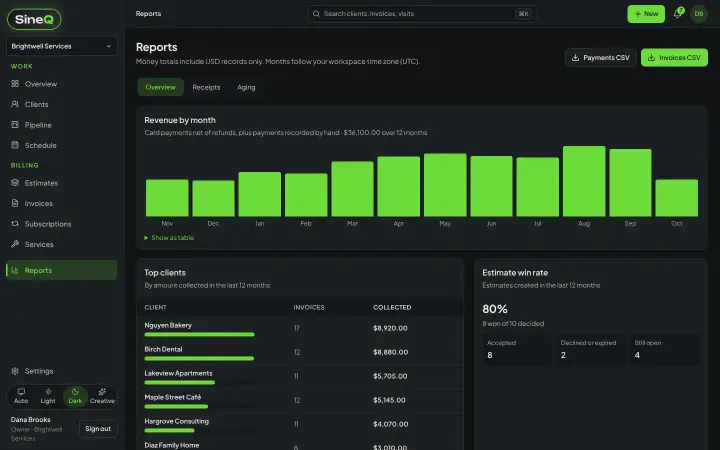Click the plus icon in New button

637,14
